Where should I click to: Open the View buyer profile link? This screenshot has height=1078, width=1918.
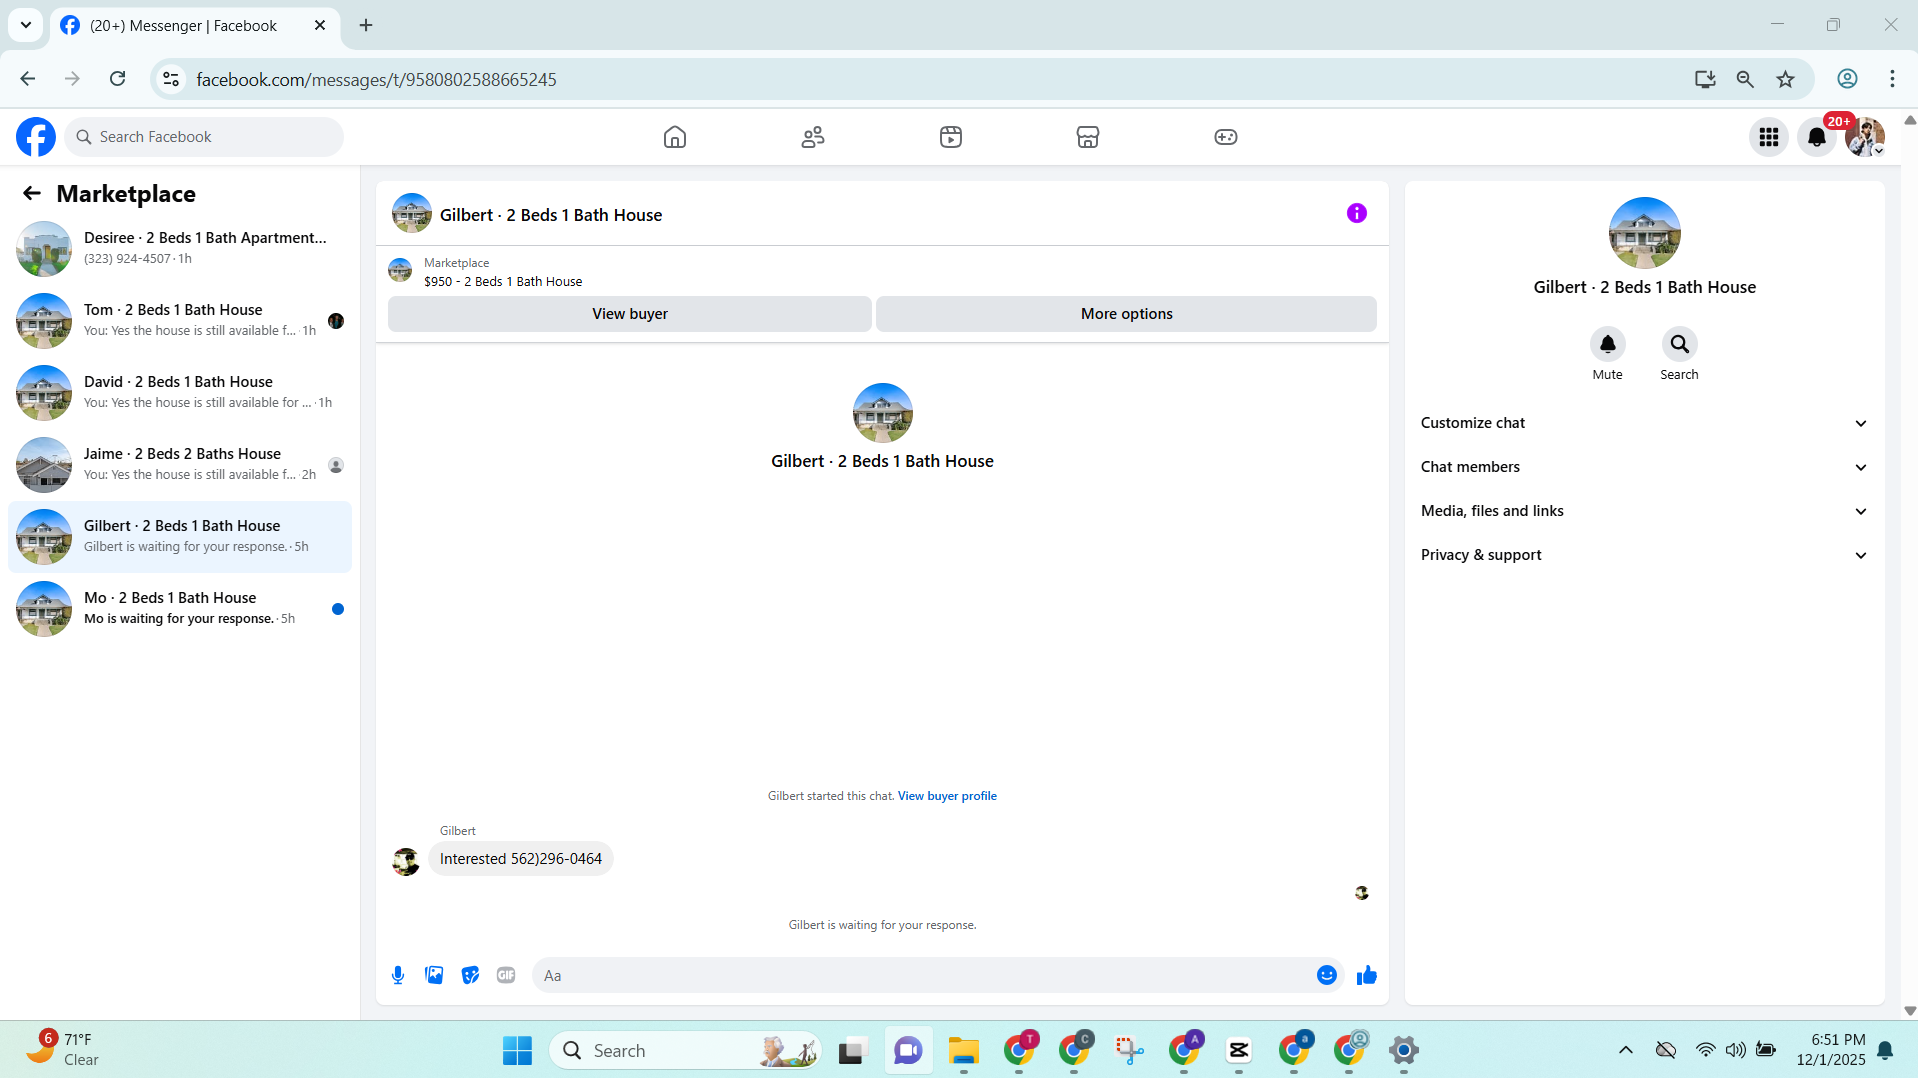click(947, 796)
